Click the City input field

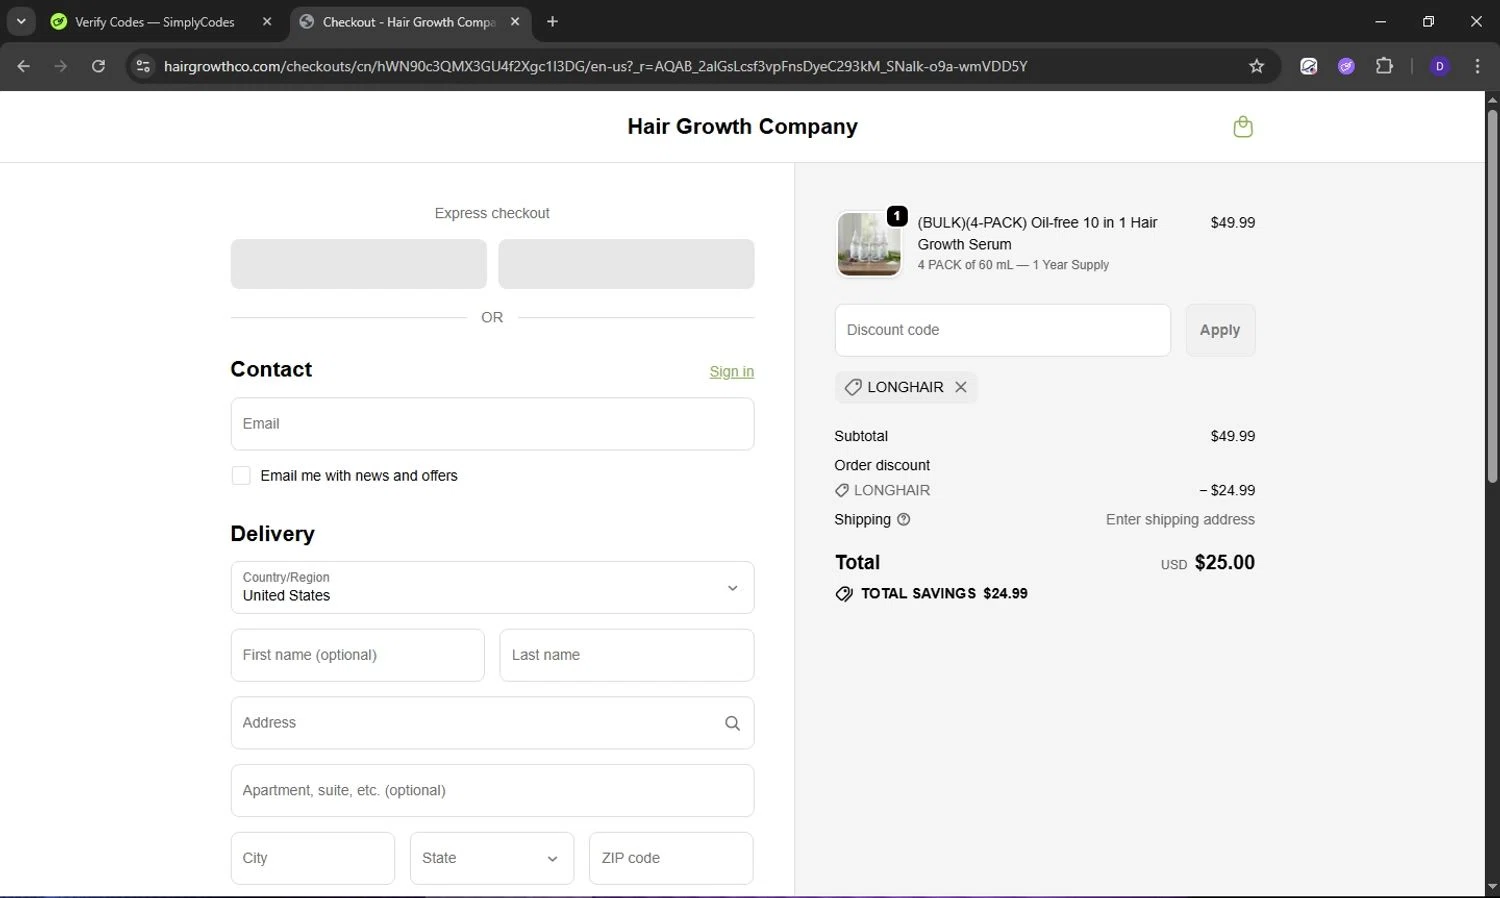pyautogui.click(x=312, y=858)
